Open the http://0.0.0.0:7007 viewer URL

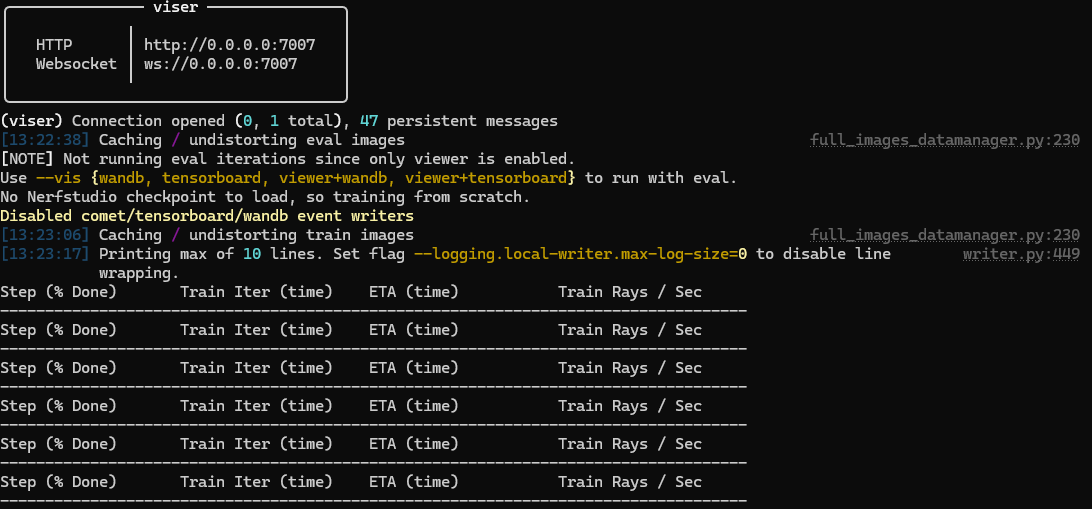(230, 45)
